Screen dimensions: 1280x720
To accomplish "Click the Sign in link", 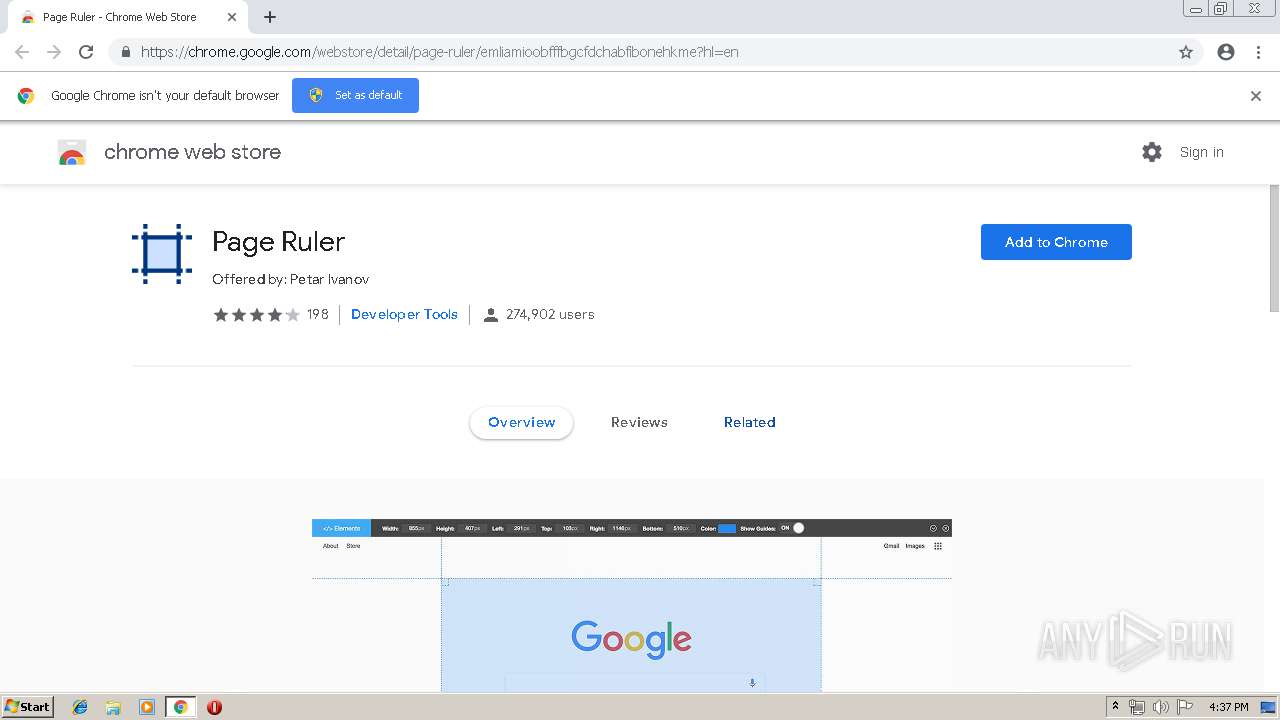I will tap(1201, 152).
